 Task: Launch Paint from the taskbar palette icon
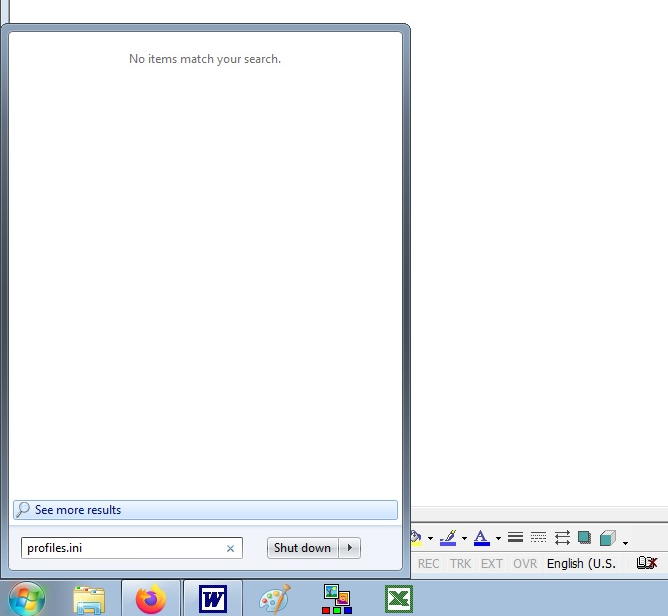pos(275,599)
